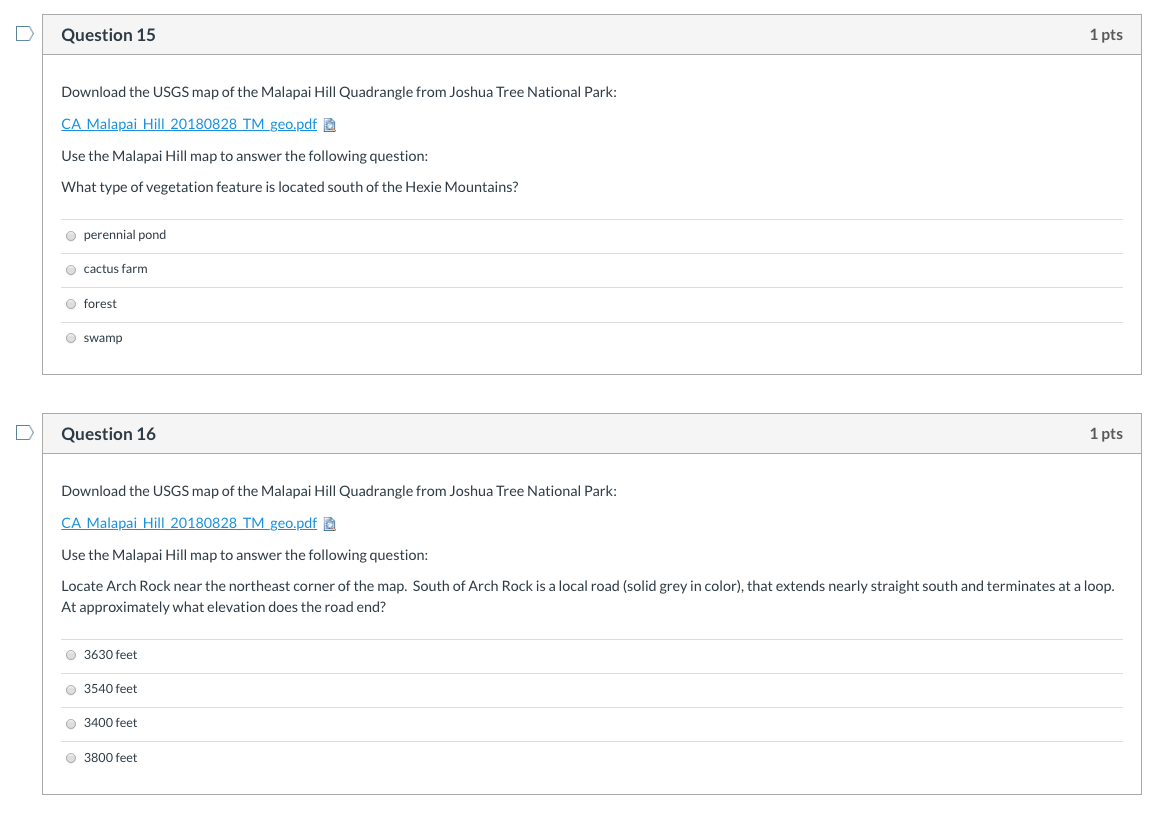Click "Use the Malapai Hill map" text in Question 15

[245, 156]
